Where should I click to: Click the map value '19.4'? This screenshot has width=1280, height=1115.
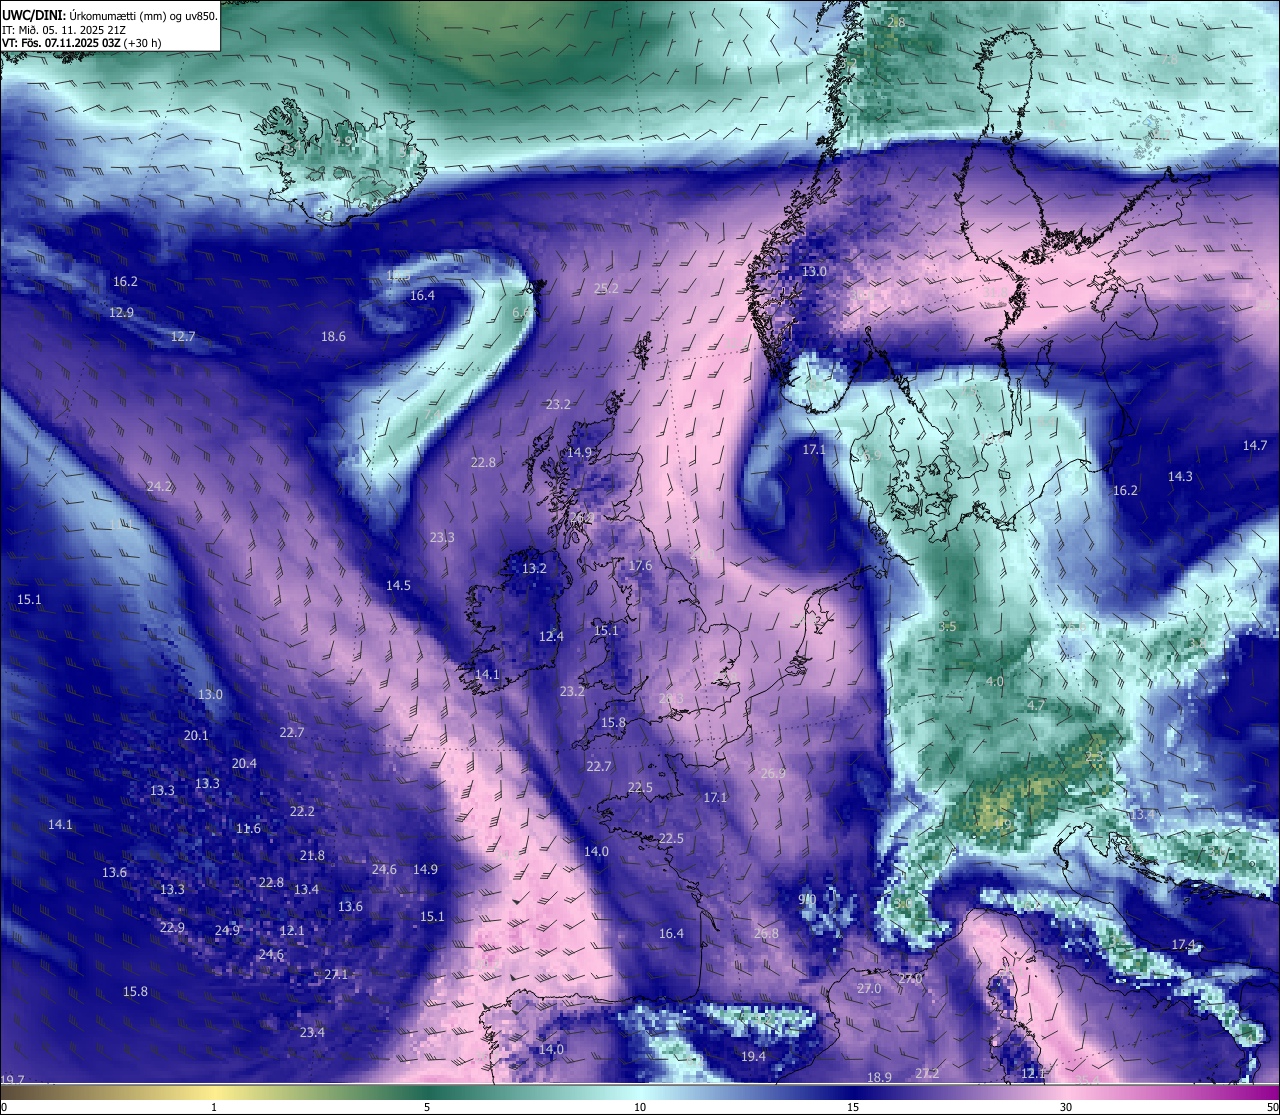tap(753, 1057)
